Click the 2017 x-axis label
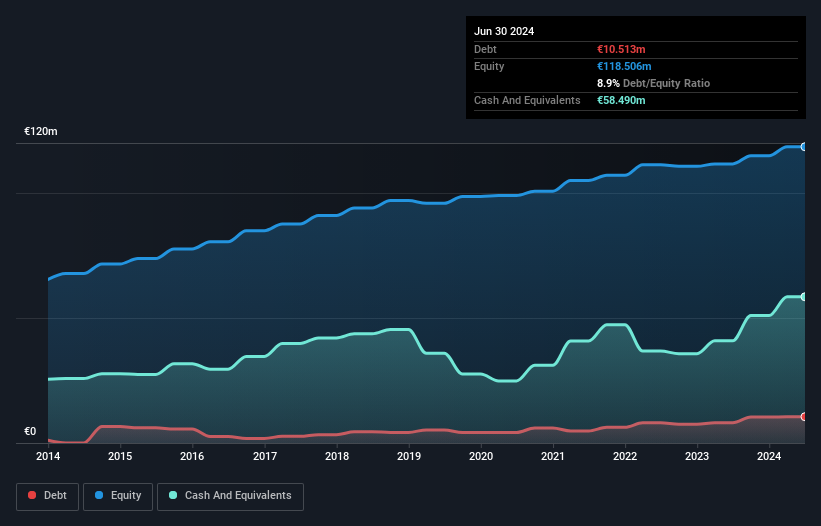 click(x=265, y=456)
